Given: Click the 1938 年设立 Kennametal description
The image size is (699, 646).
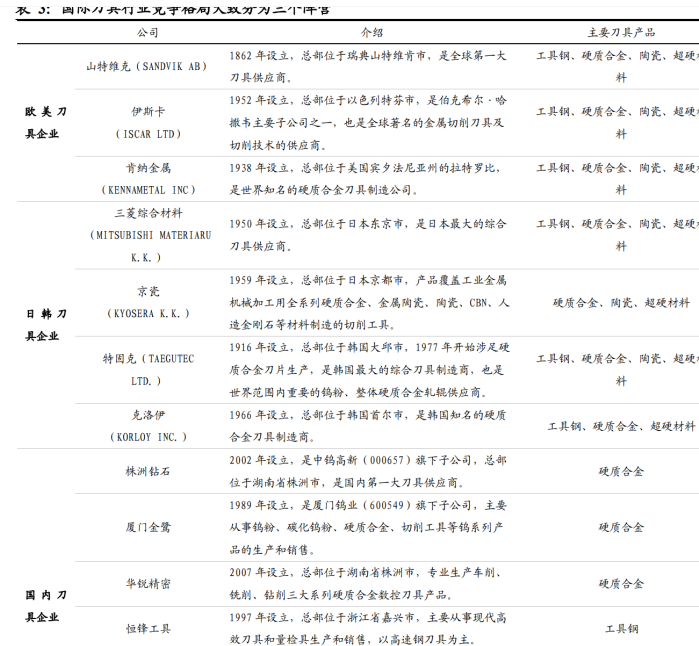Looking at the screenshot, I should pos(366,179).
